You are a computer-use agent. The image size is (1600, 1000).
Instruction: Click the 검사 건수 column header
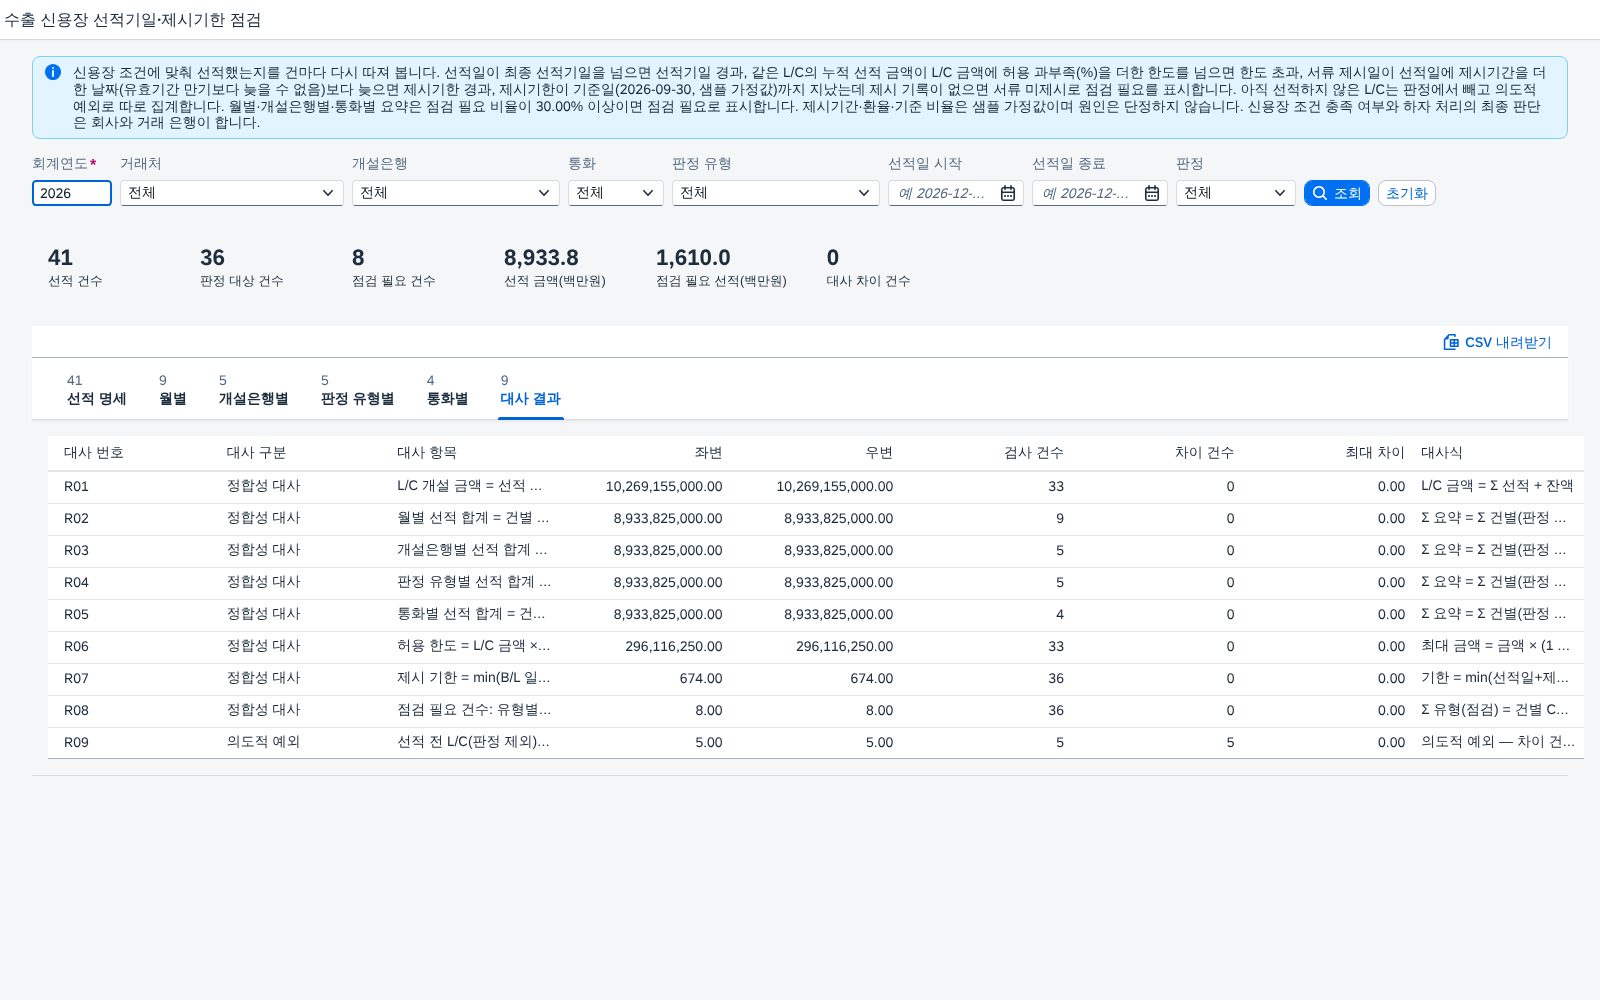[x=1034, y=453]
